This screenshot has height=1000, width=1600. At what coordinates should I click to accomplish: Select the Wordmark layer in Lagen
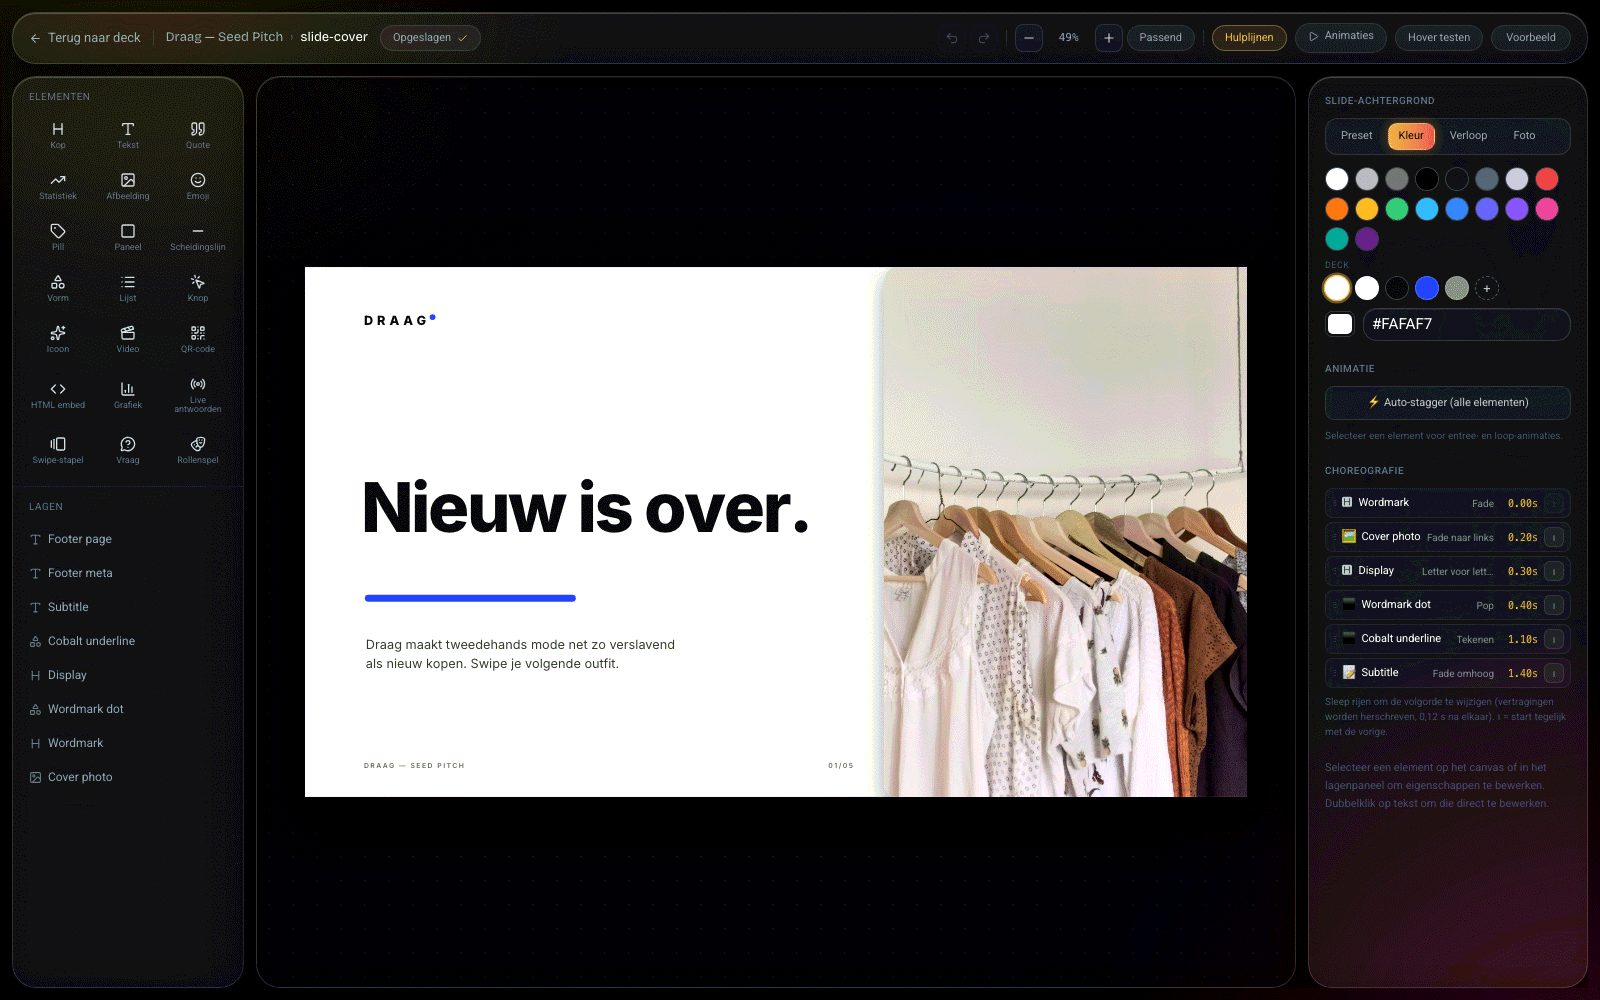[x=128, y=743]
